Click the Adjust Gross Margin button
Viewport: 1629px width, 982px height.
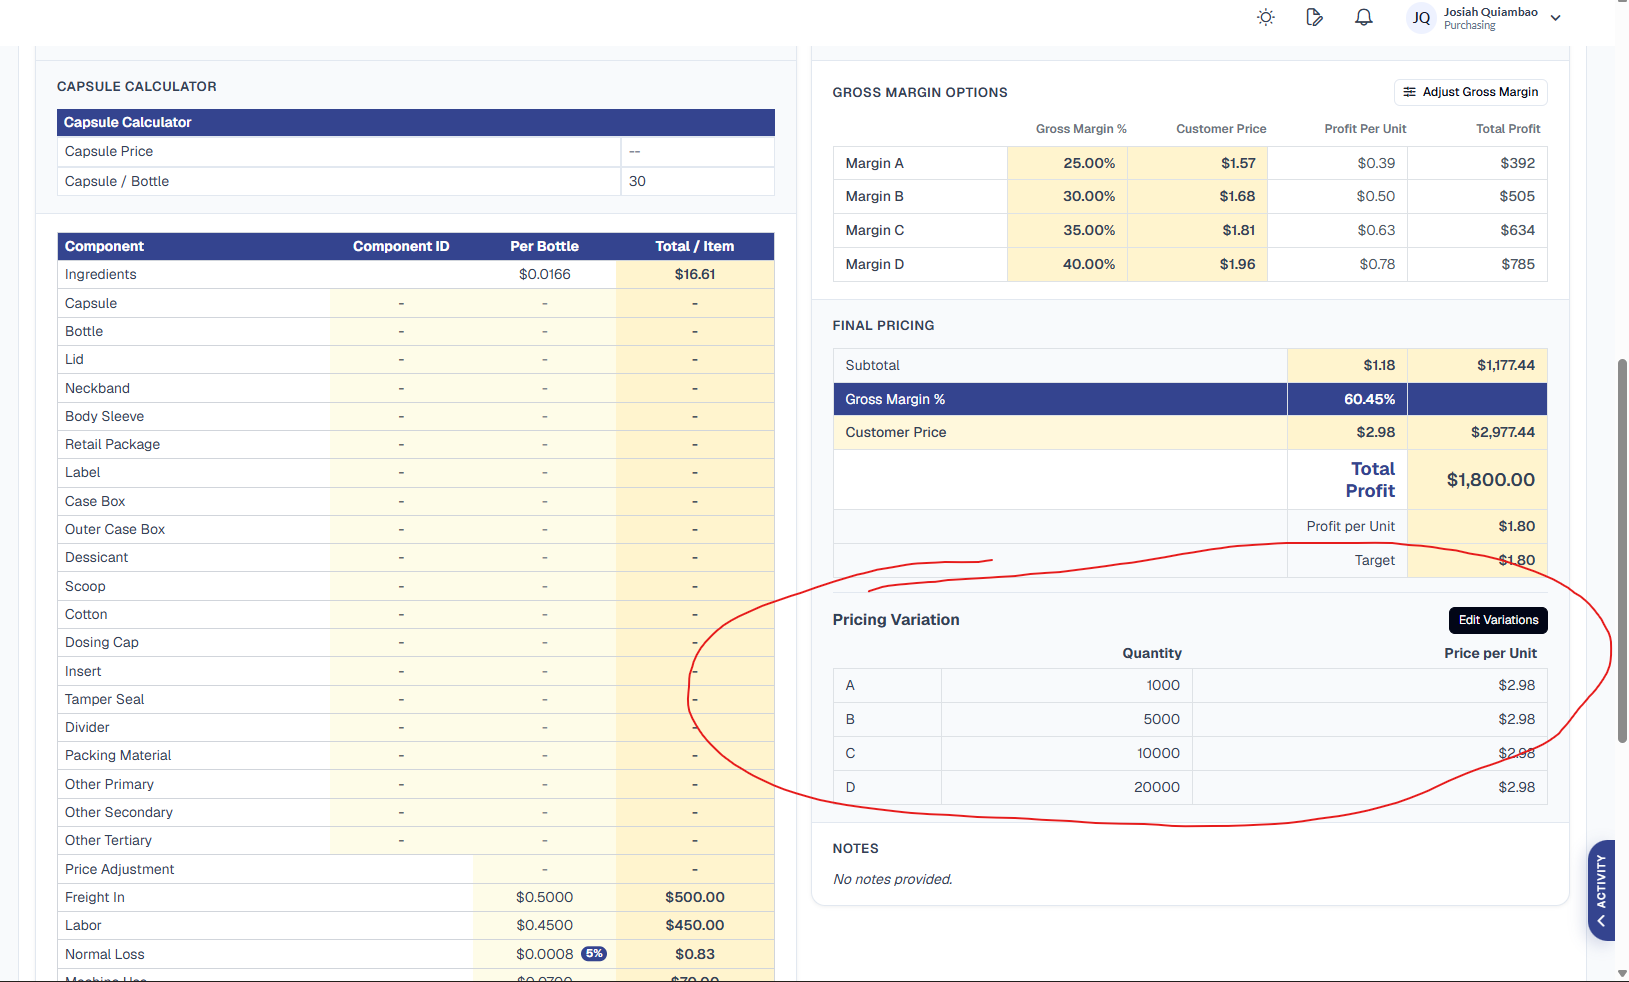pyautogui.click(x=1471, y=92)
